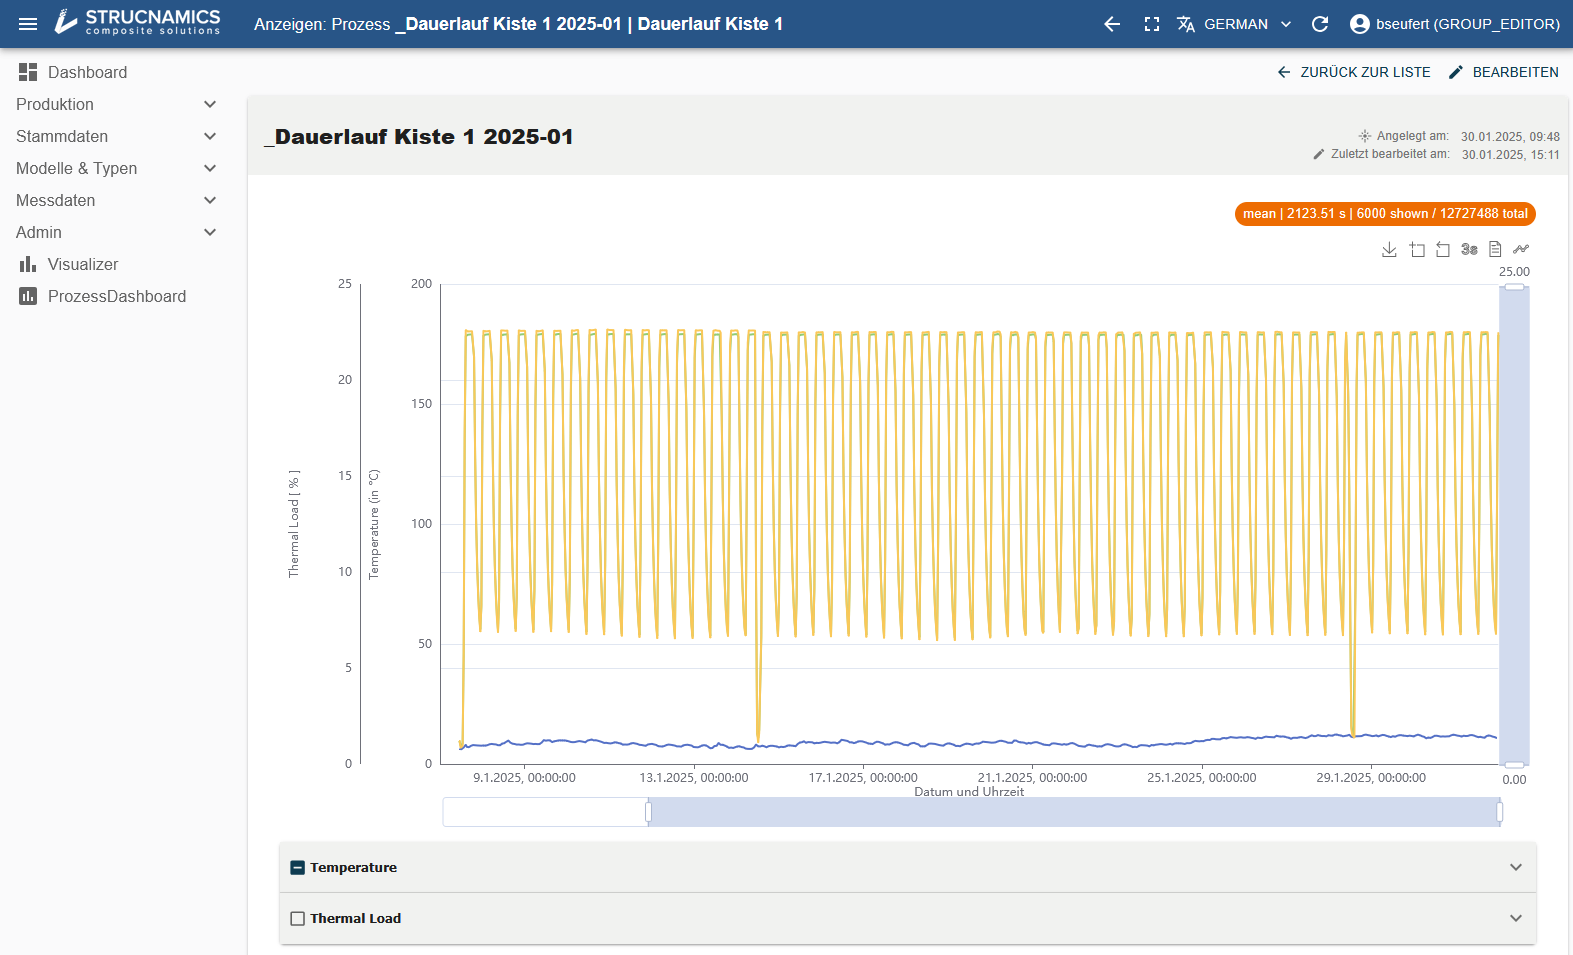Click the refresh icon in header

pyautogui.click(x=1320, y=24)
